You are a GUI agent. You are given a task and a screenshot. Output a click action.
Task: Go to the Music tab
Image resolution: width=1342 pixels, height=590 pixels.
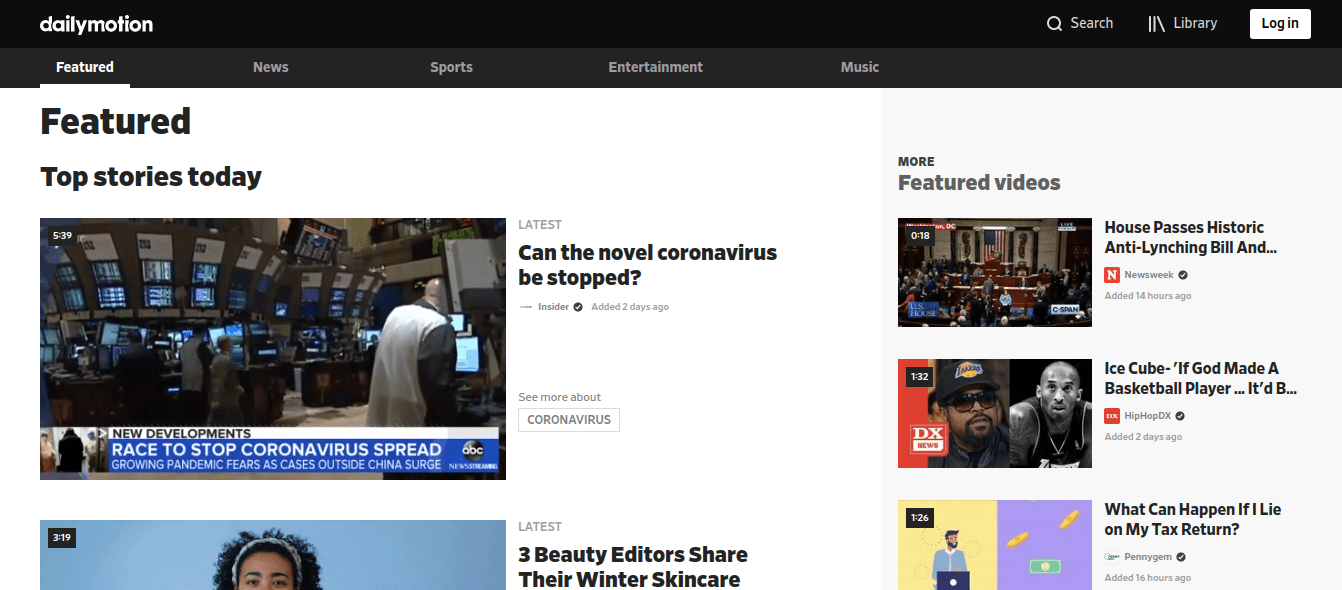click(x=860, y=67)
